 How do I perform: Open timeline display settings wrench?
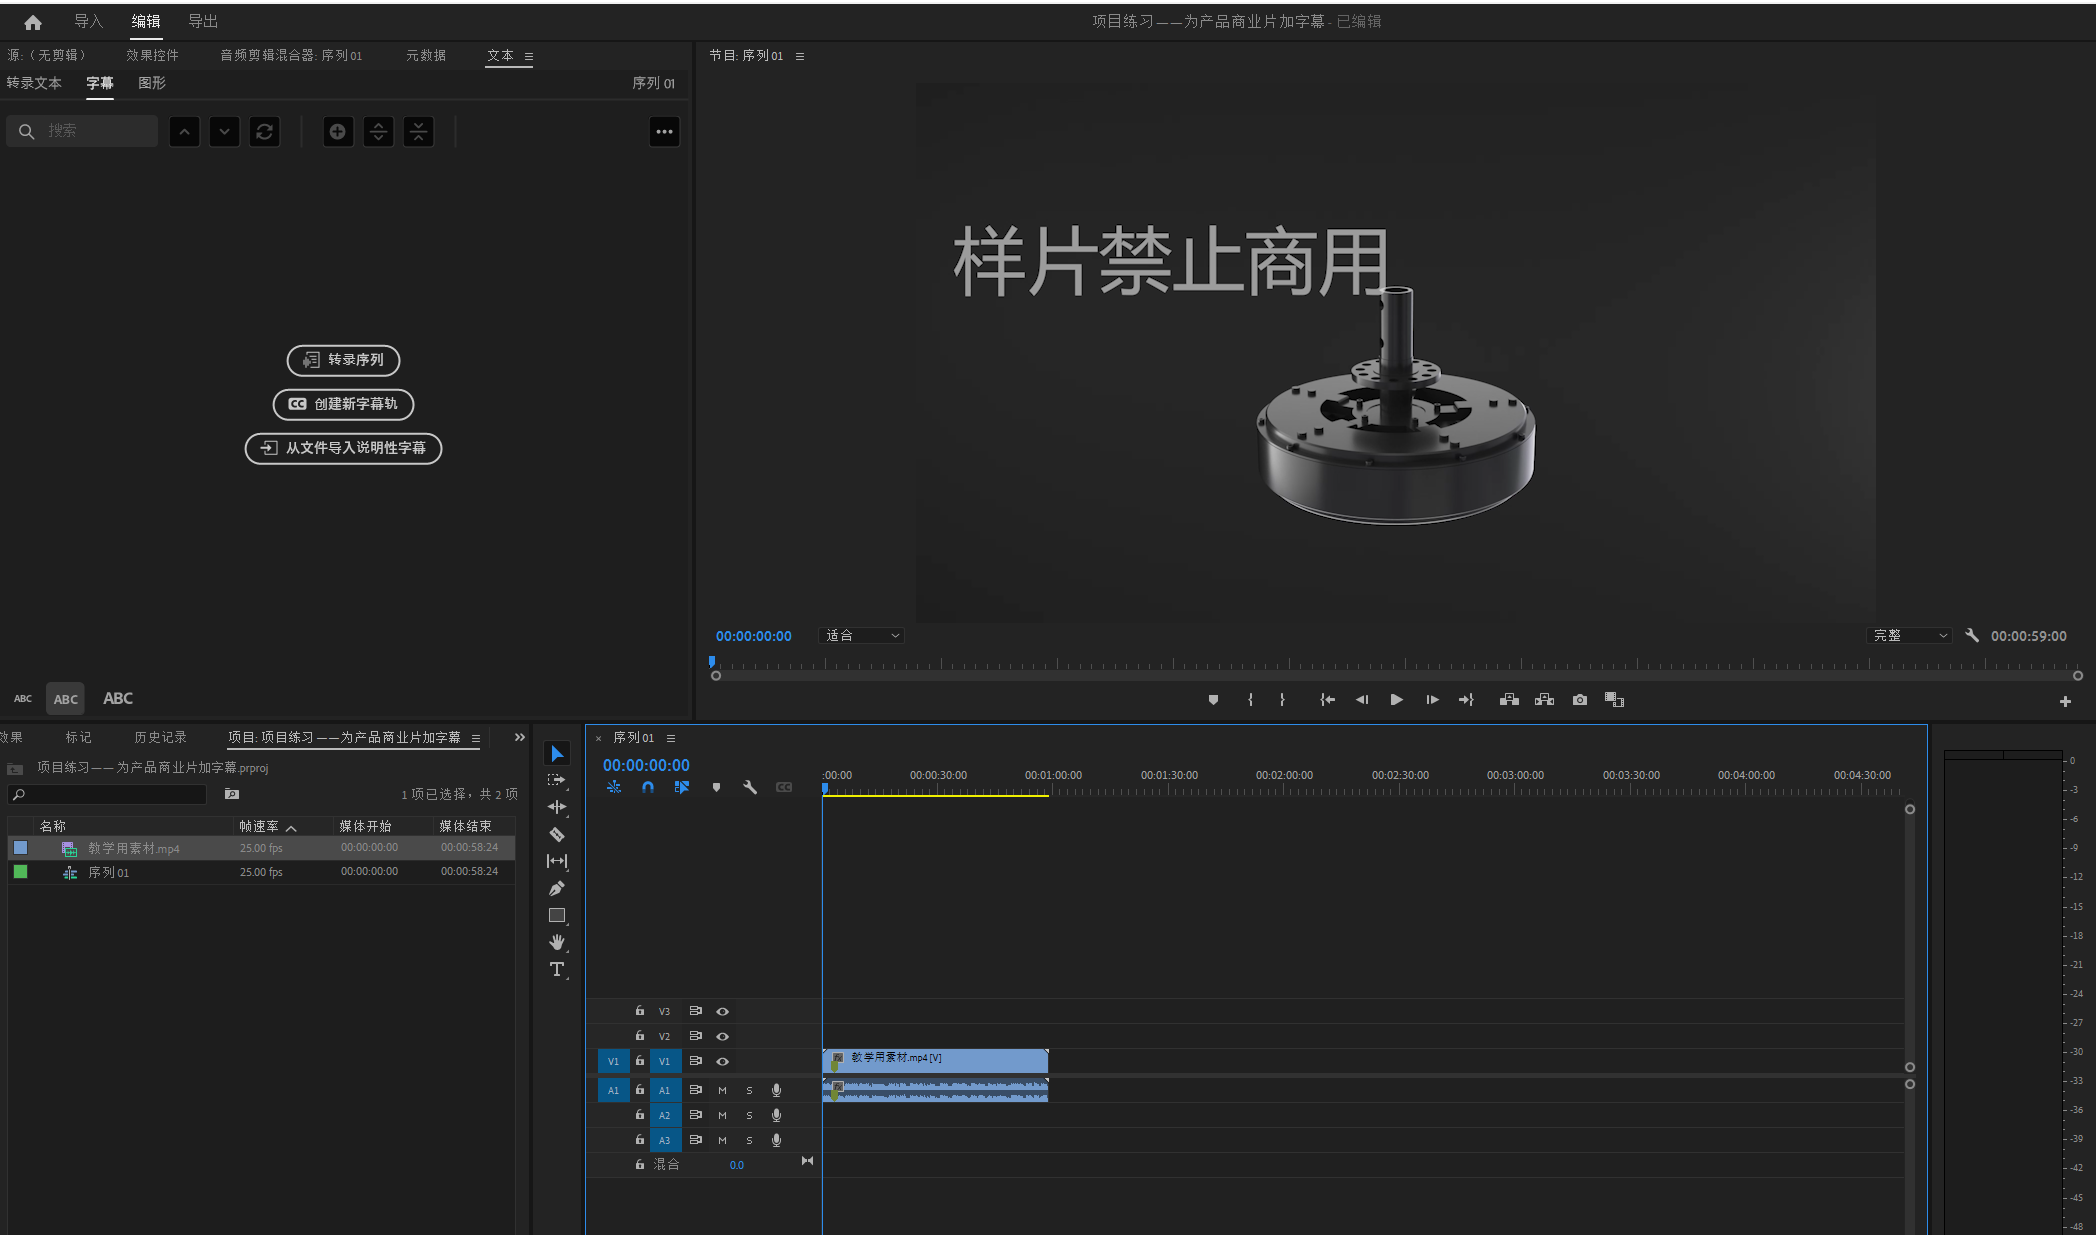(750, 788)
